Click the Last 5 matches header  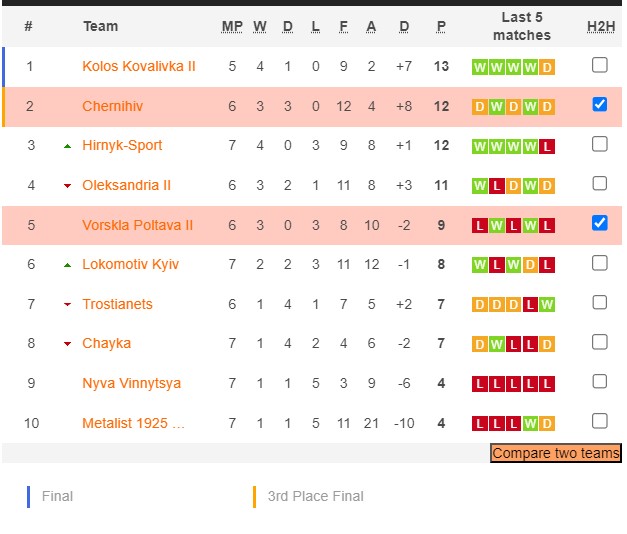[x=521, y=26]
